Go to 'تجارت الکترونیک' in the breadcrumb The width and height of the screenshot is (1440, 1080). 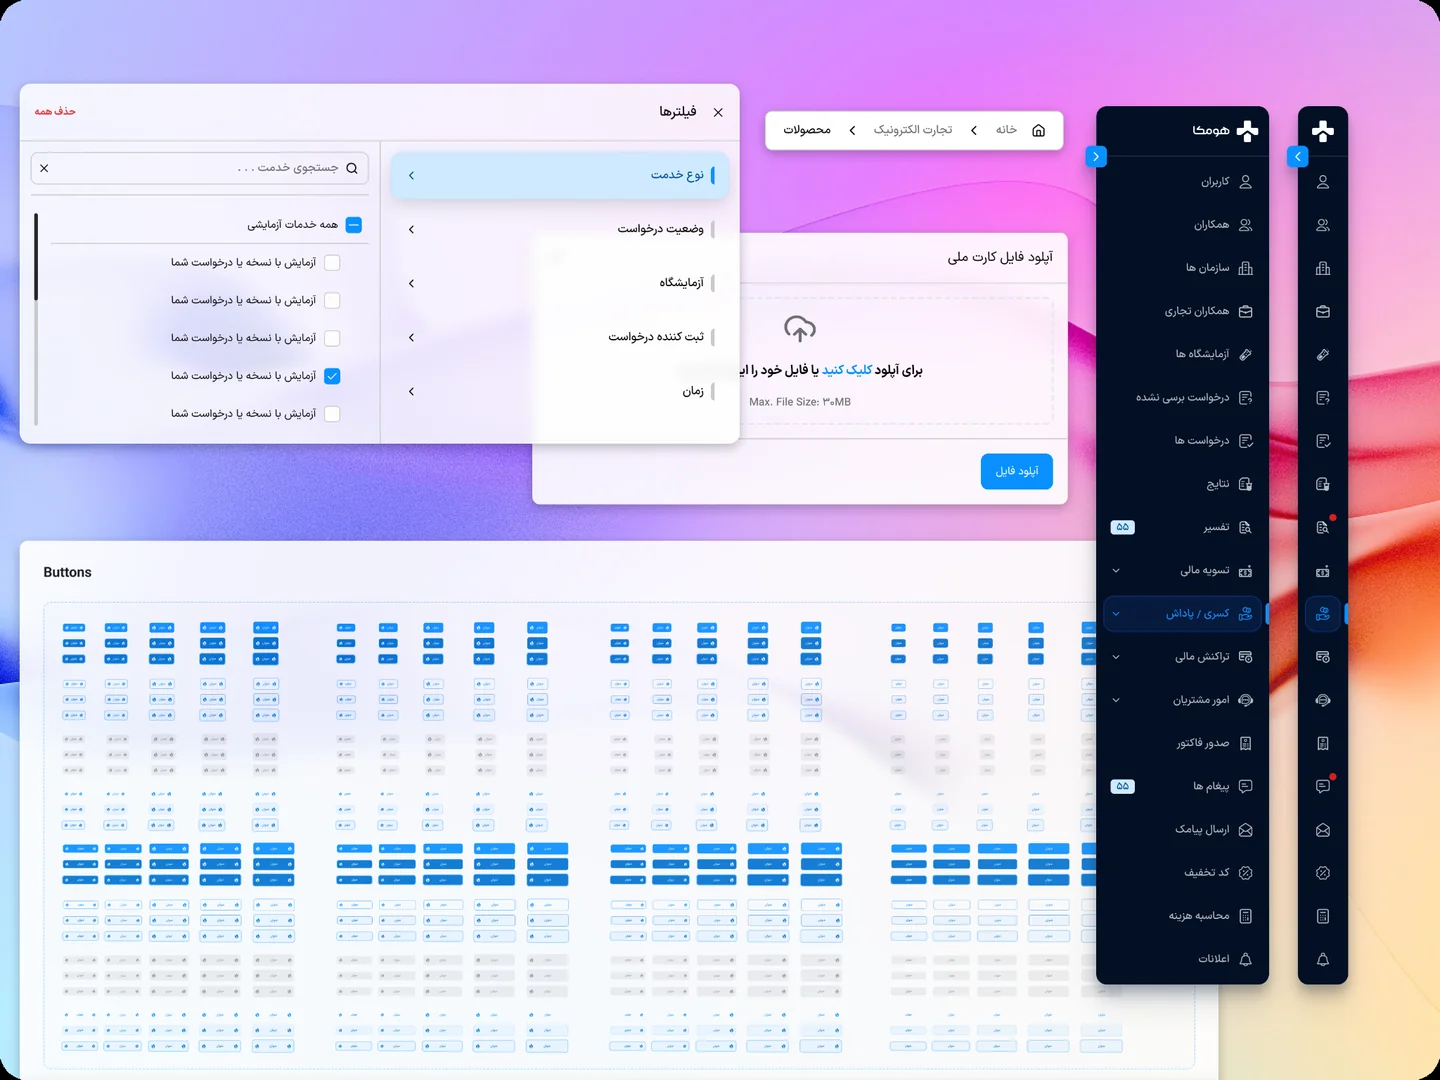[x=912, y=130]
